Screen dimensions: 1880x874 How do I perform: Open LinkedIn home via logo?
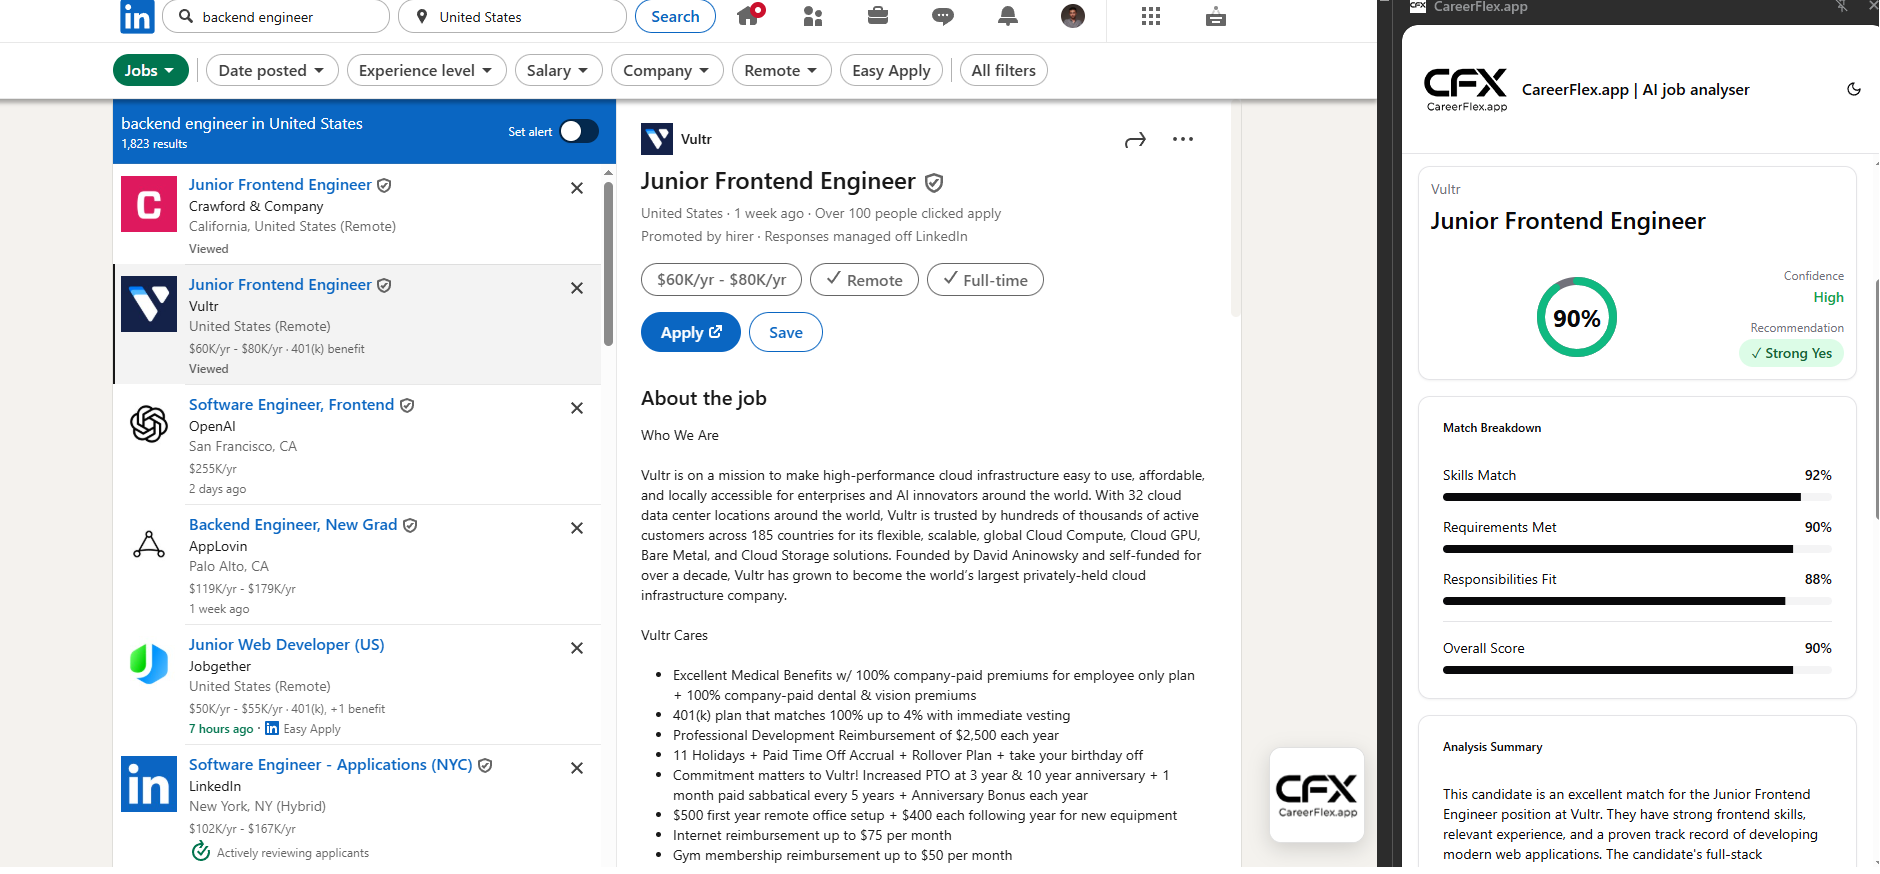point(137,17)
